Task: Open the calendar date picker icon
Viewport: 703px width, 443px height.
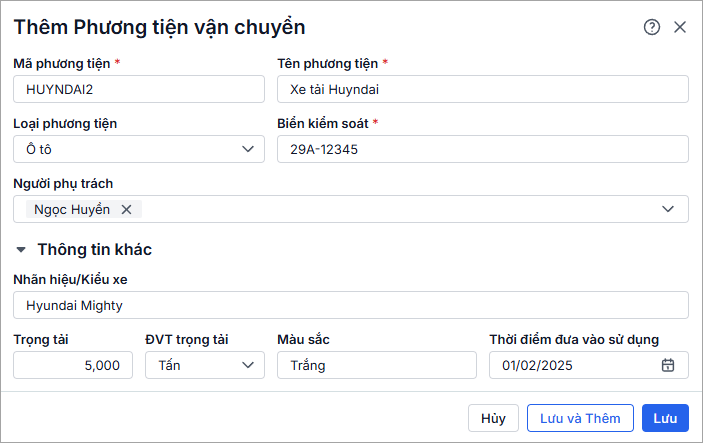Action: coord(668,365)
